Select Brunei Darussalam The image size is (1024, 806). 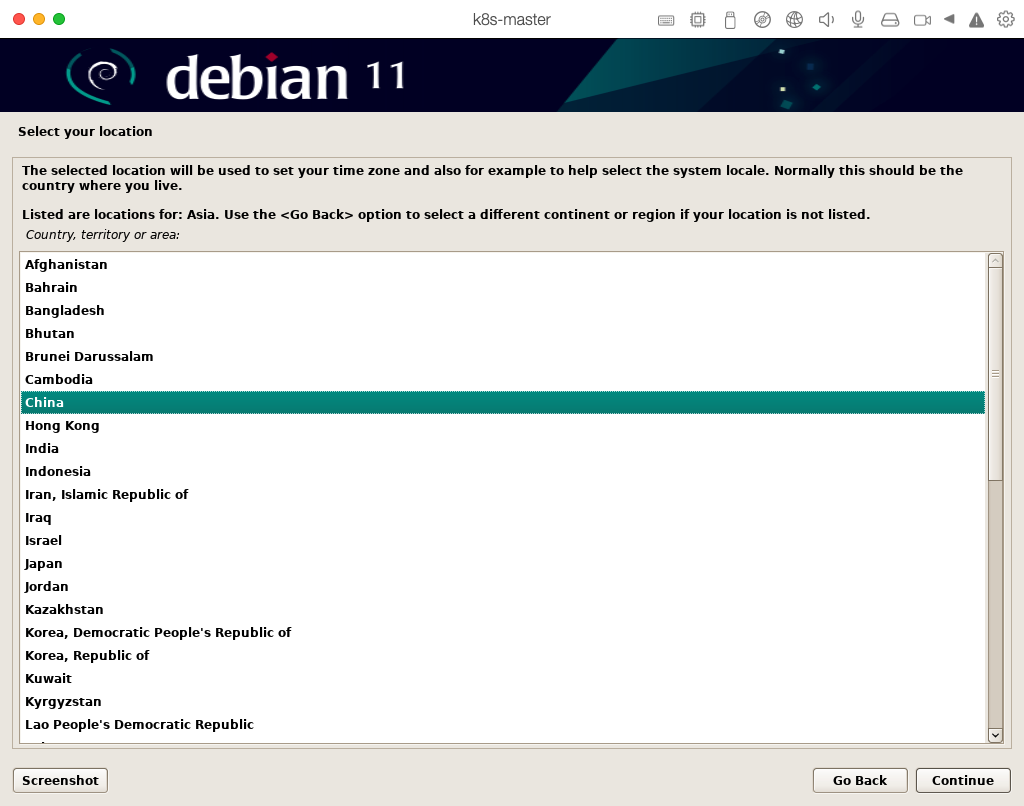point(502,357)
